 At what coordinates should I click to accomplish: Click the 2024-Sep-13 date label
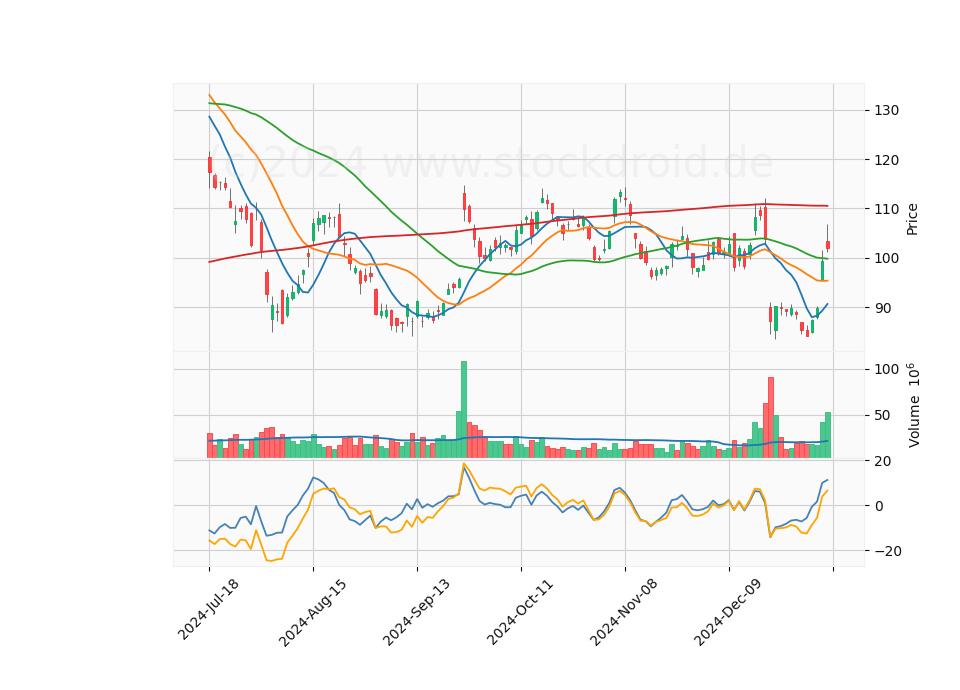[416, 612]
